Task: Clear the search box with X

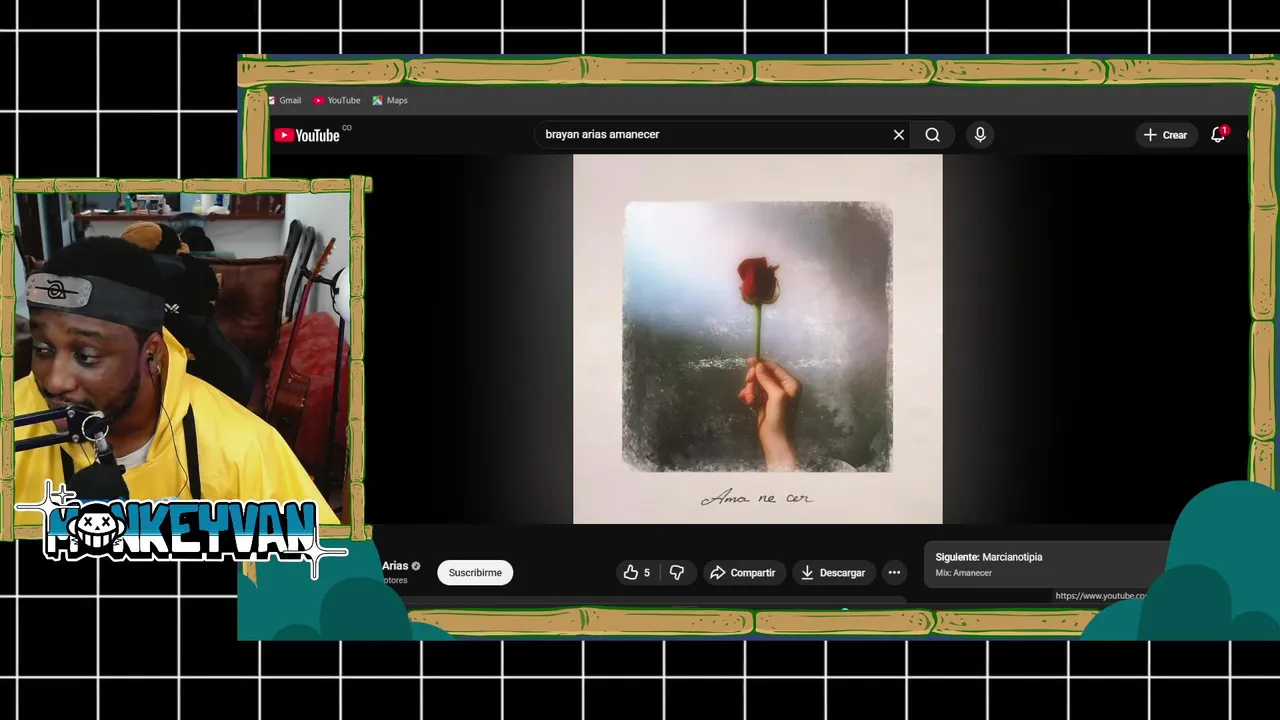Action: 899,135
